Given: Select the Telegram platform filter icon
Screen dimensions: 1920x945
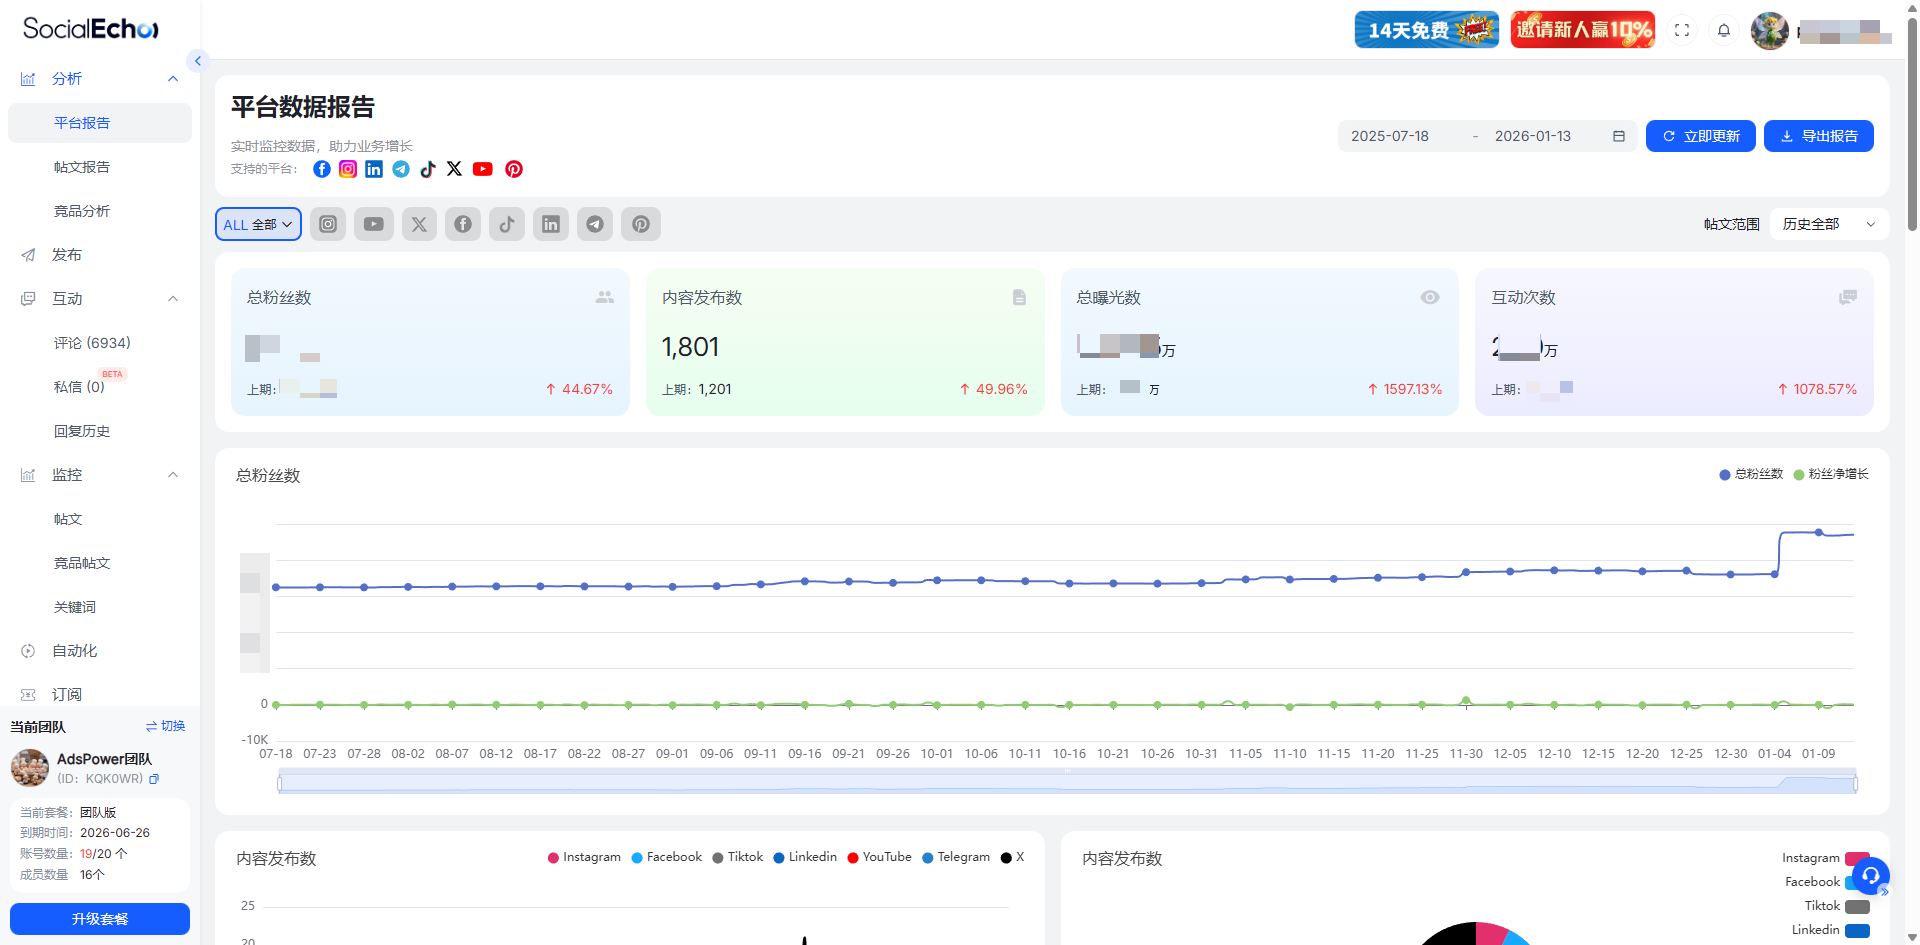Looking at the screenshot, I should click(x=595, y=224).
